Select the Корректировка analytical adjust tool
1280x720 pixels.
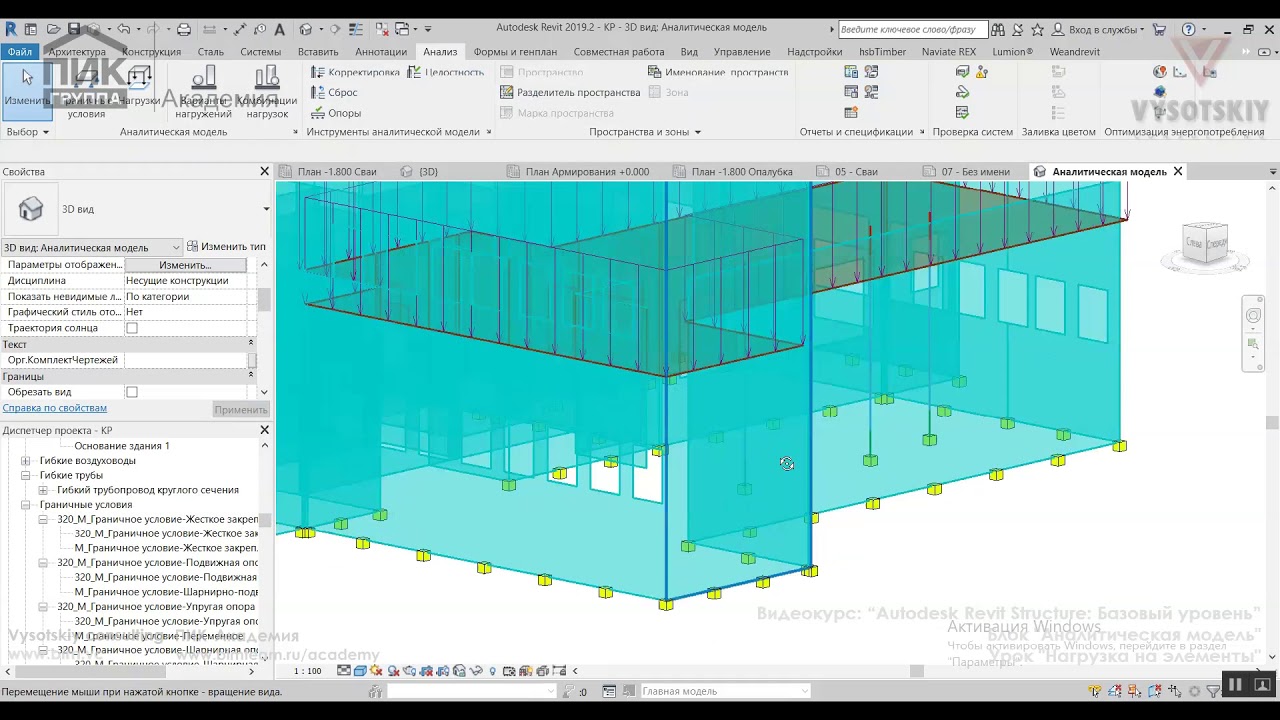[355, 72]
